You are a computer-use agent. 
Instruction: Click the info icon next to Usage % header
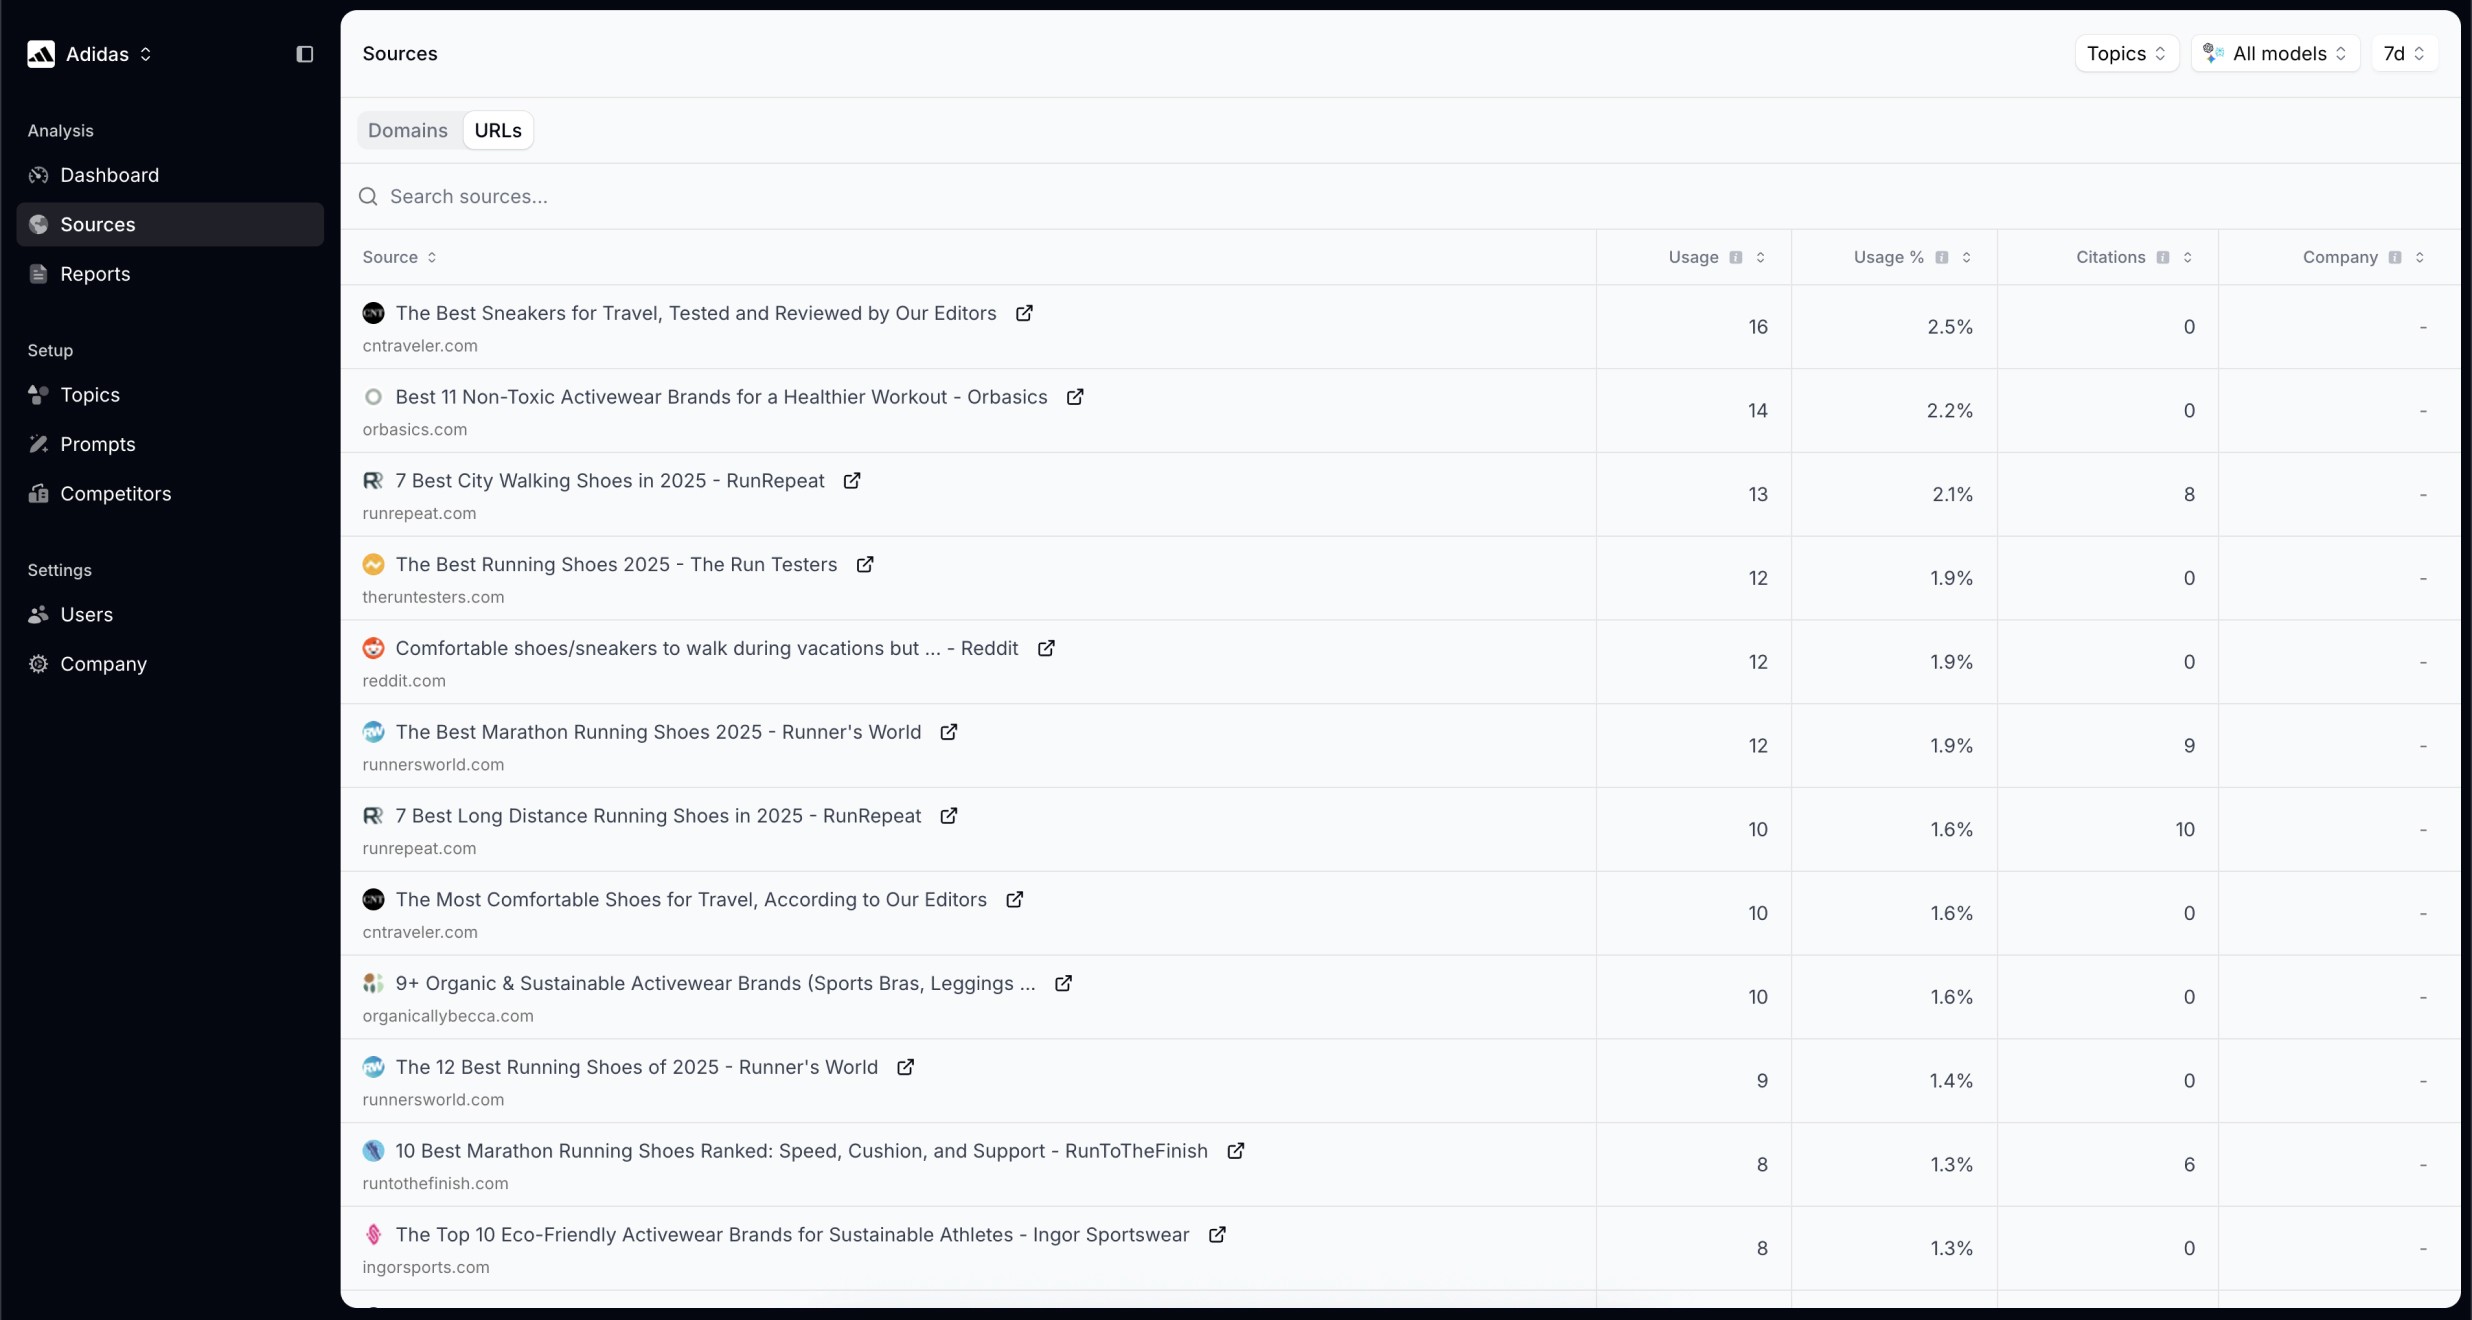coord(1942,258)
